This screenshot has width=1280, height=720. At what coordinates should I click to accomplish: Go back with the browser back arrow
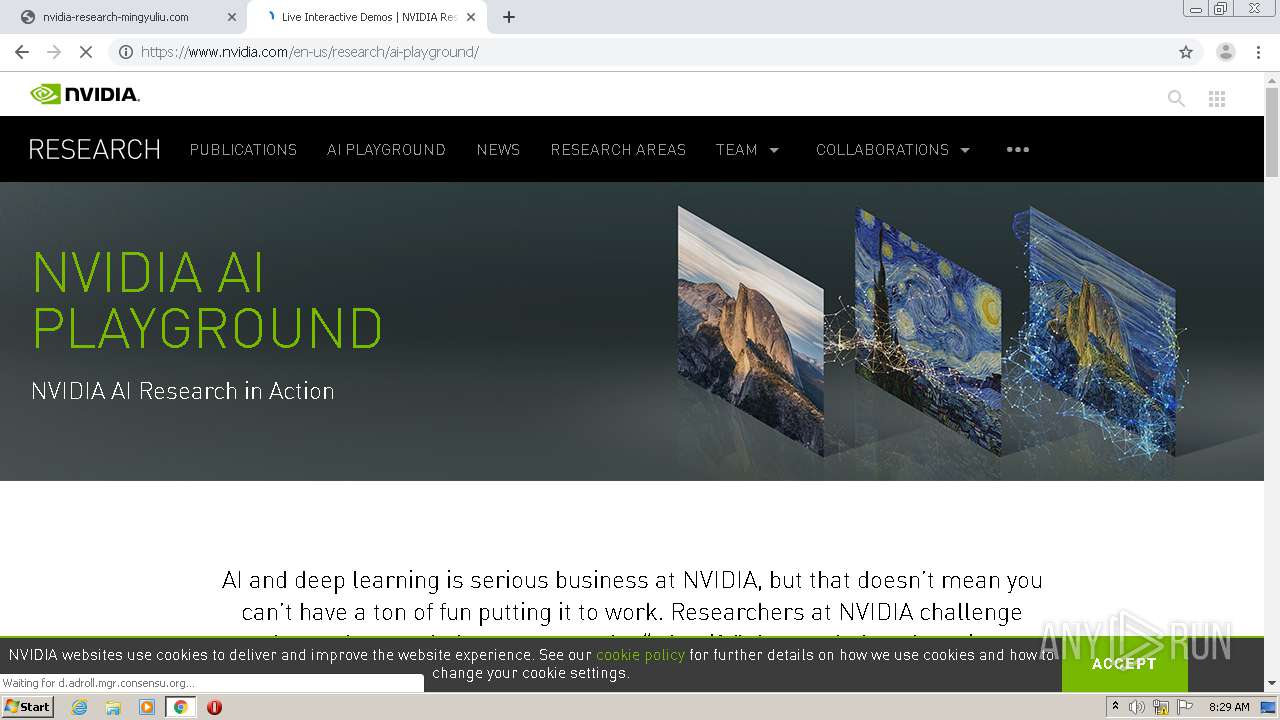click(22, 52)
